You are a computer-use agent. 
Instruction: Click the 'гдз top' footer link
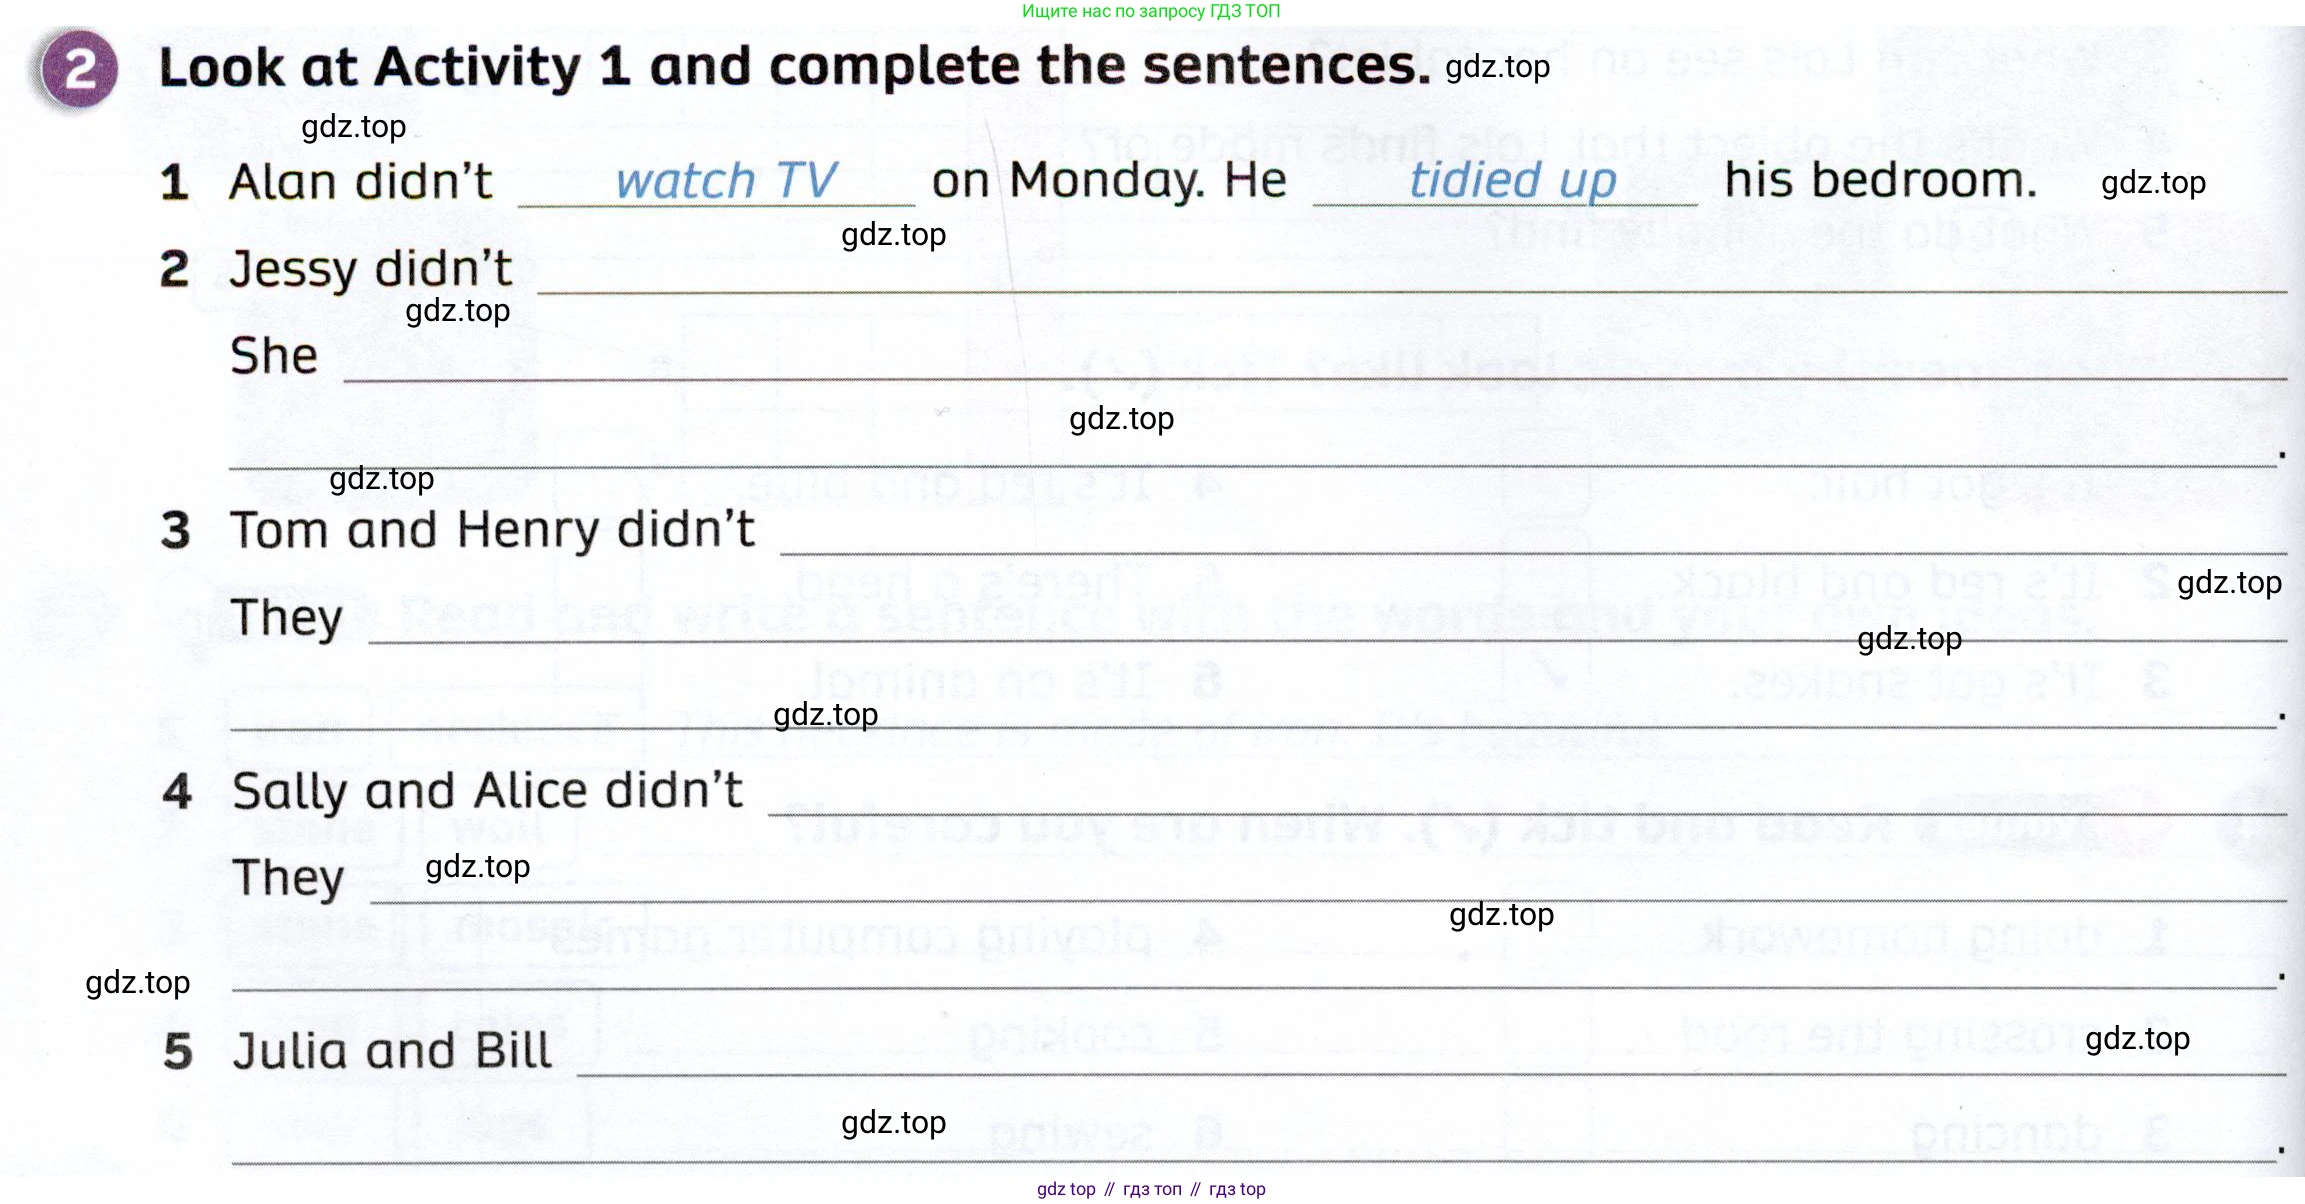tap(1237, 1189)
